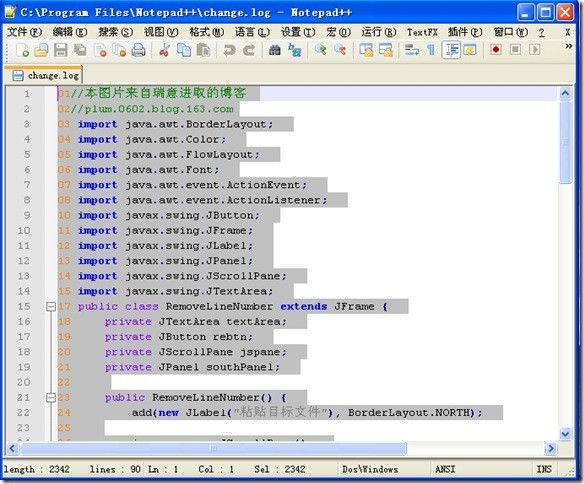The image size is (584, 484).
Task: Click the Notepad++ title bar icon
Action: [10, 12]
